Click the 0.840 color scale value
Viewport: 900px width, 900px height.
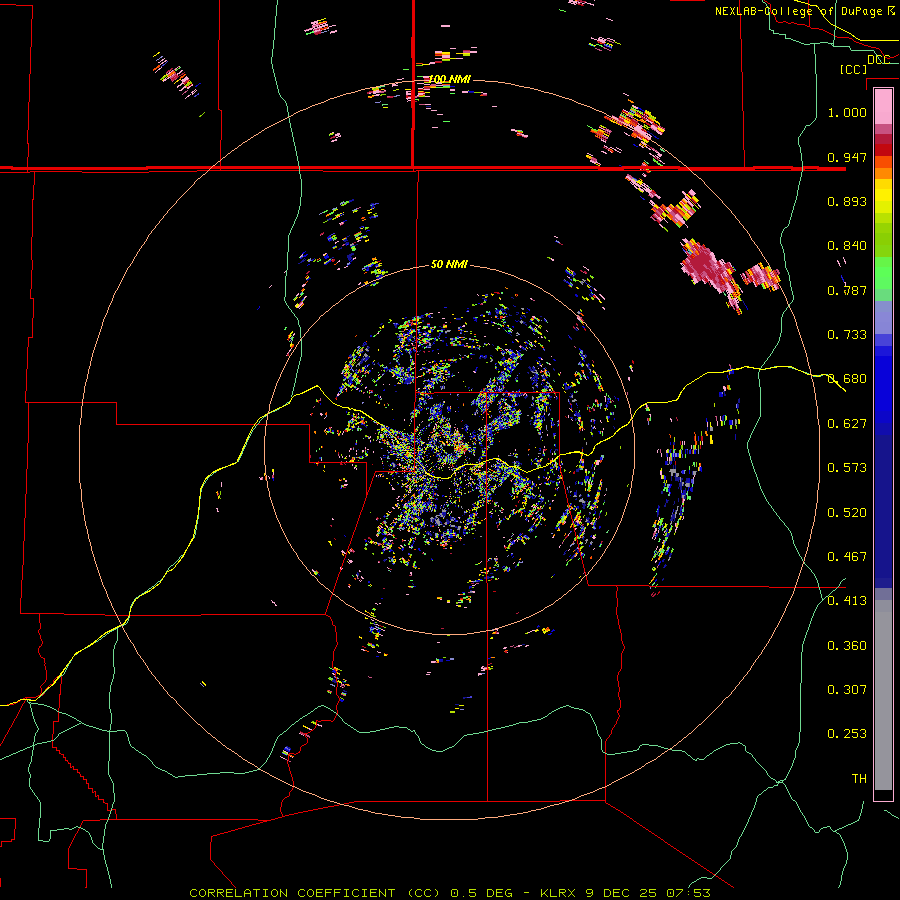point(847,246)
